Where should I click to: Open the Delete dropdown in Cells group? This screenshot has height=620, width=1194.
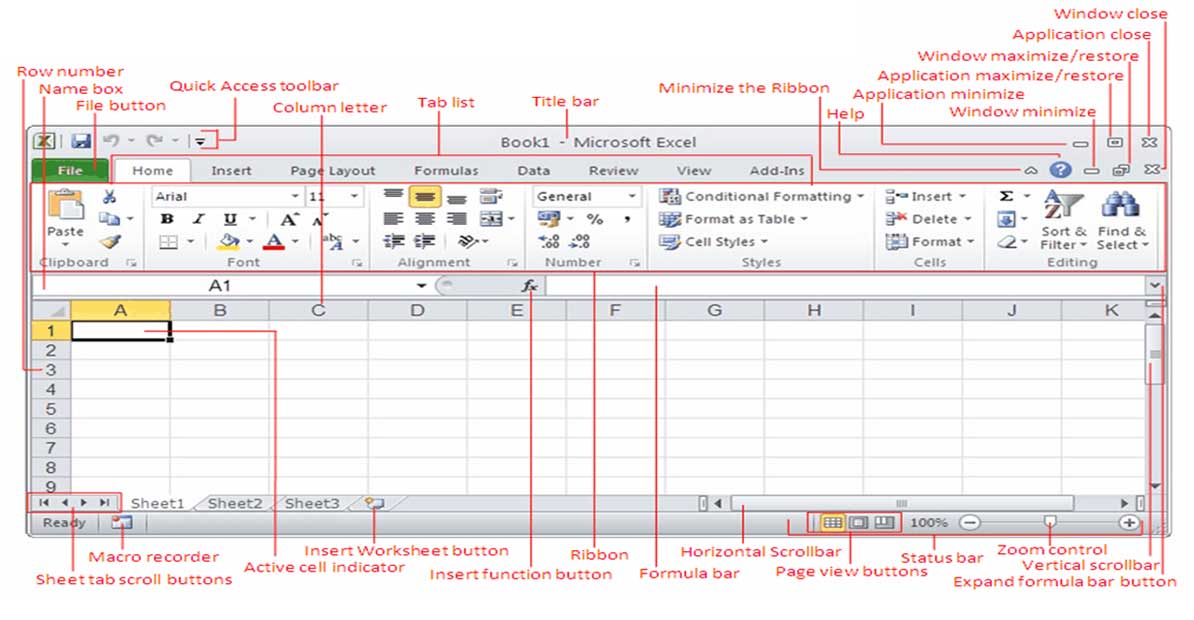pos(929,219)
